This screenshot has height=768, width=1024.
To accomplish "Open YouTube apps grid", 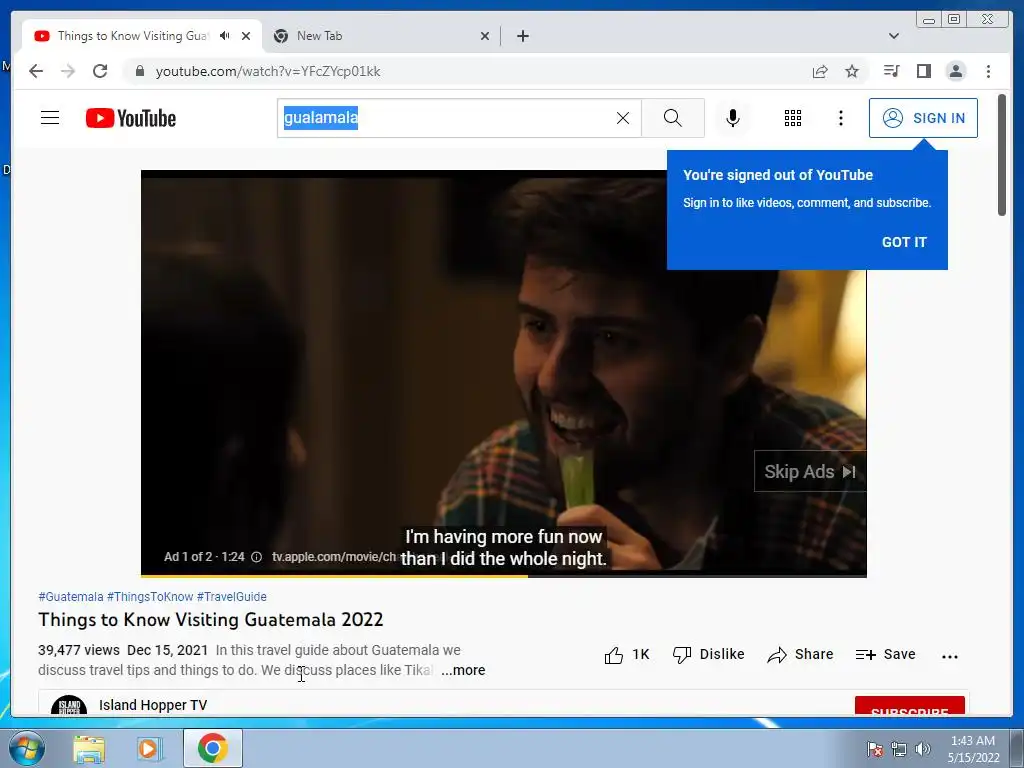I will 793,118.
